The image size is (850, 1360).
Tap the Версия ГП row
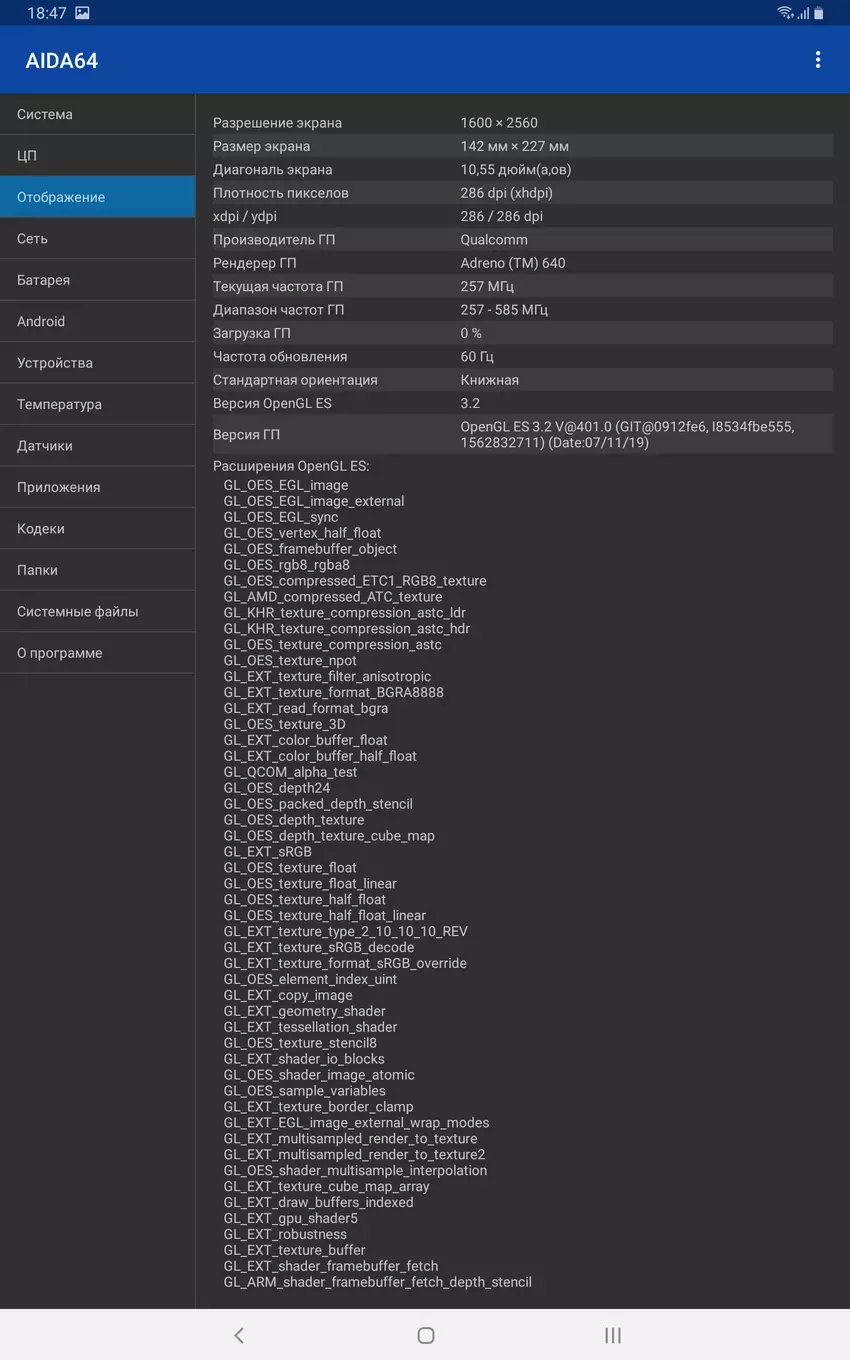point(522,434)
